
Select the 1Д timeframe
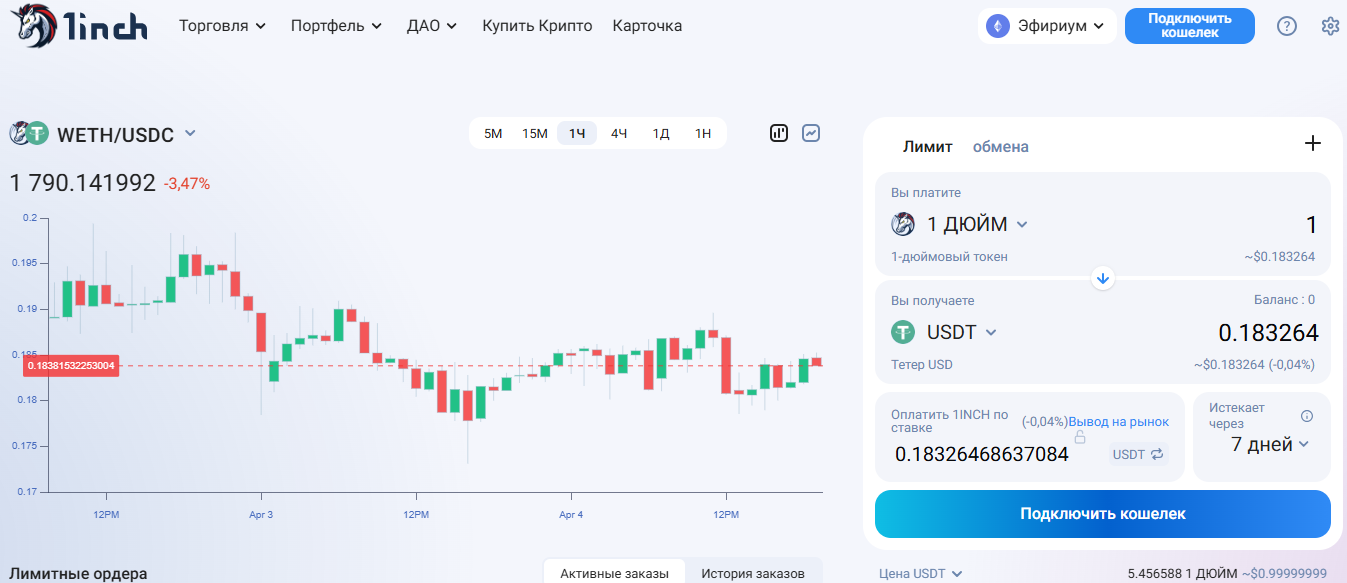pyautogui.click(x=661, y=133)
